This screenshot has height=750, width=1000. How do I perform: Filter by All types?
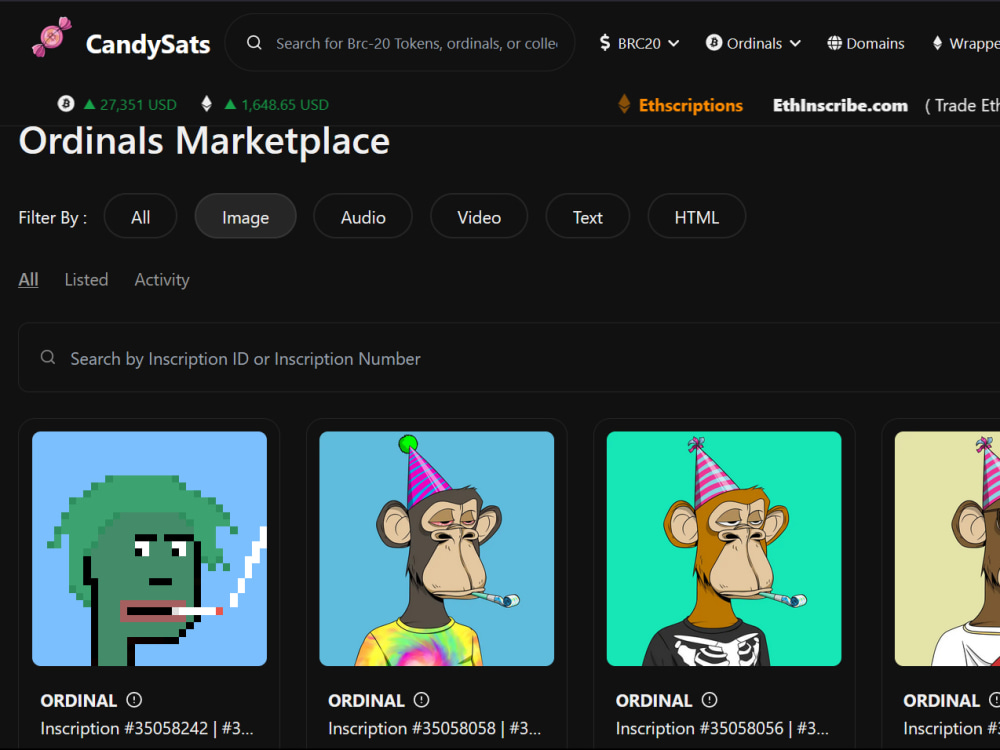tap(140, 217)
